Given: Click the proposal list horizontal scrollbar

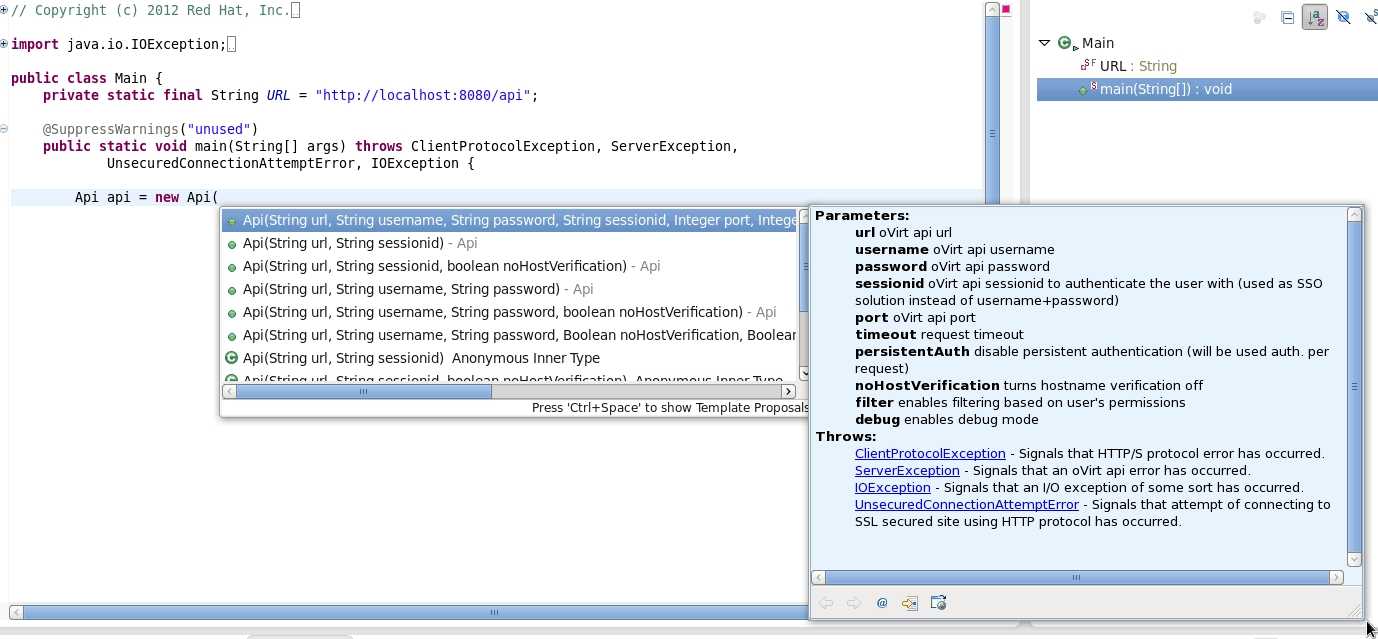Looking at the screenshot, I should pyautogui.click(x=364, y=392).
